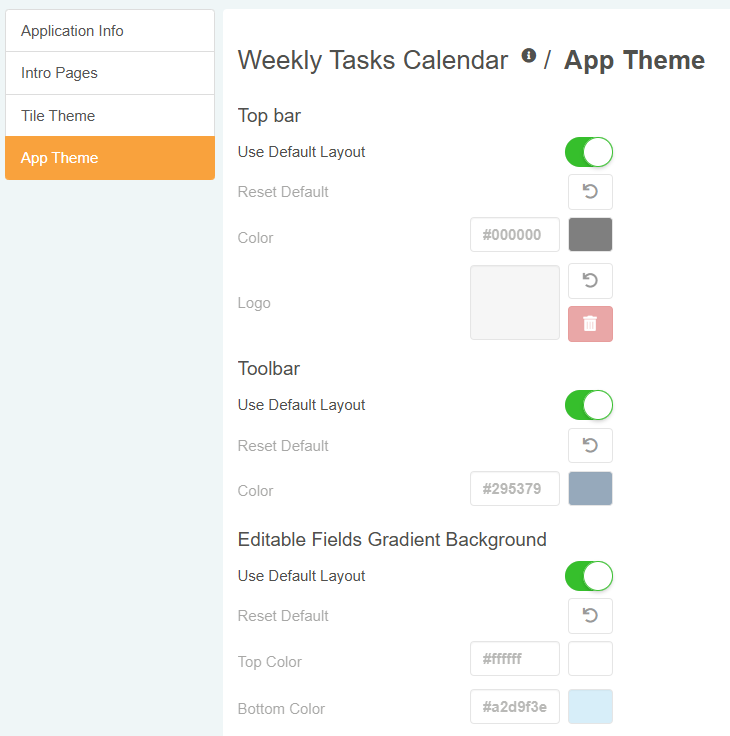Image resolution: width=730 pixels, height=736 pixels.
Task: Open the Top bar gray color swatch
Action: click(590, 235)
